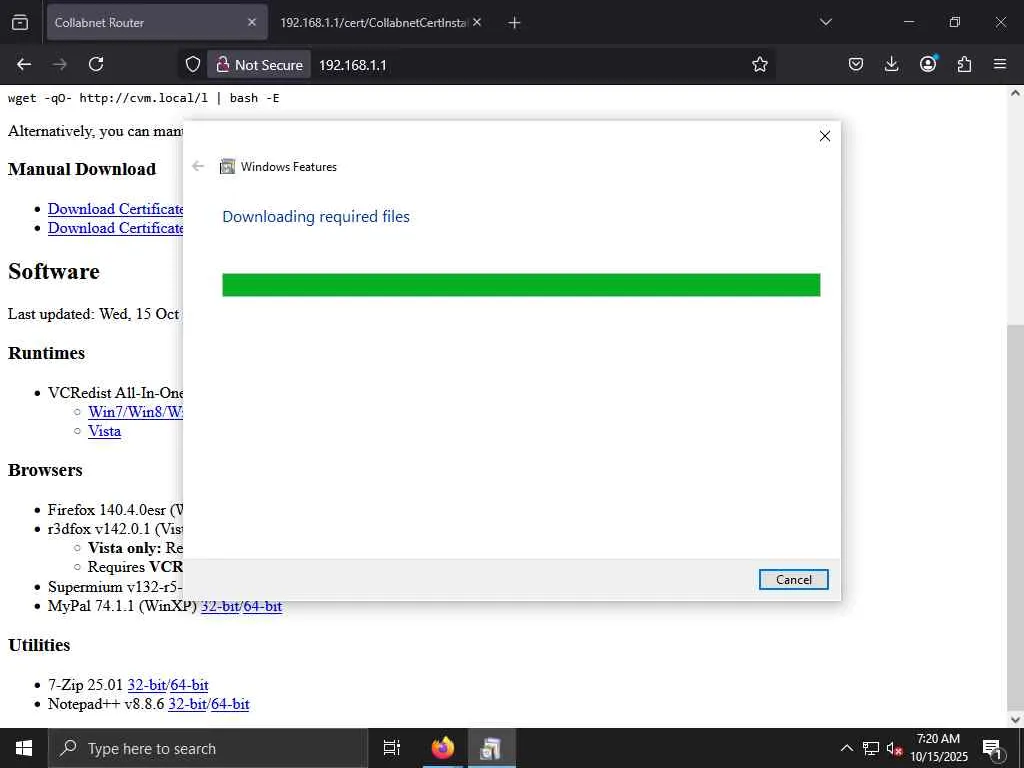
Task: Open the second Download Certificate link
Action: pyautogui.click(x=116, y=228)
